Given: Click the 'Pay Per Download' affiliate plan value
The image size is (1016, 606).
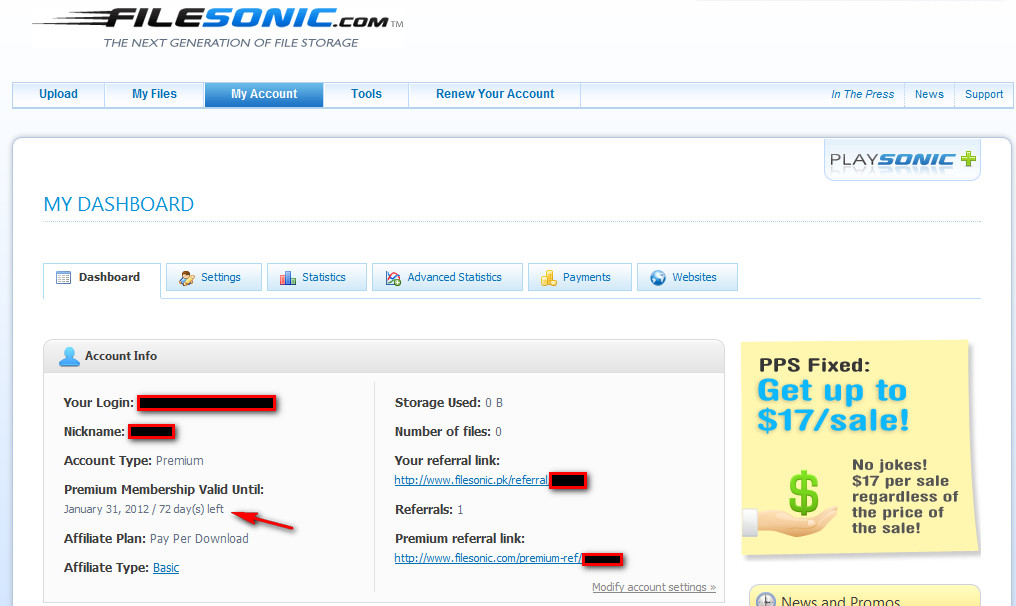Looking at the screenshot, I should click(199, 539).
